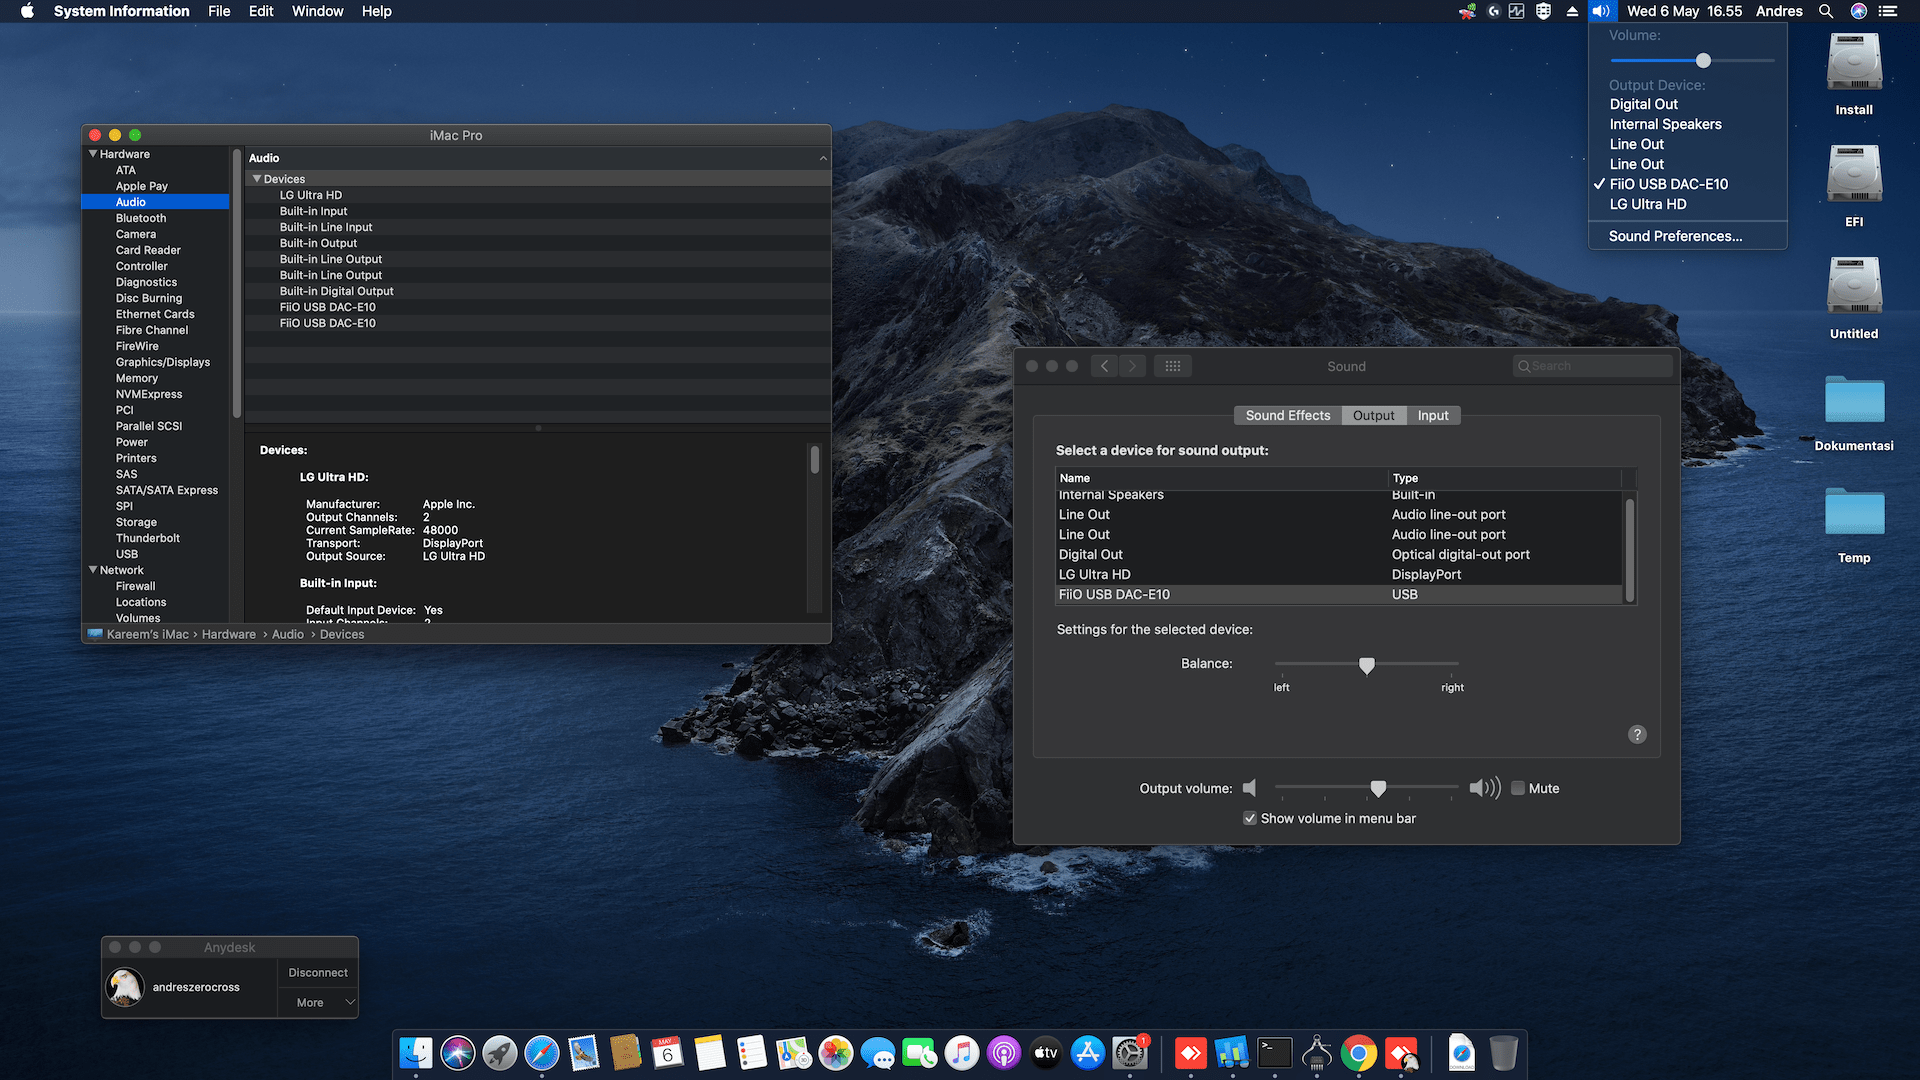Open the Mail stamp icon in Dock
This screenshot has width=1920, height=1080.
coord(584,1053)
